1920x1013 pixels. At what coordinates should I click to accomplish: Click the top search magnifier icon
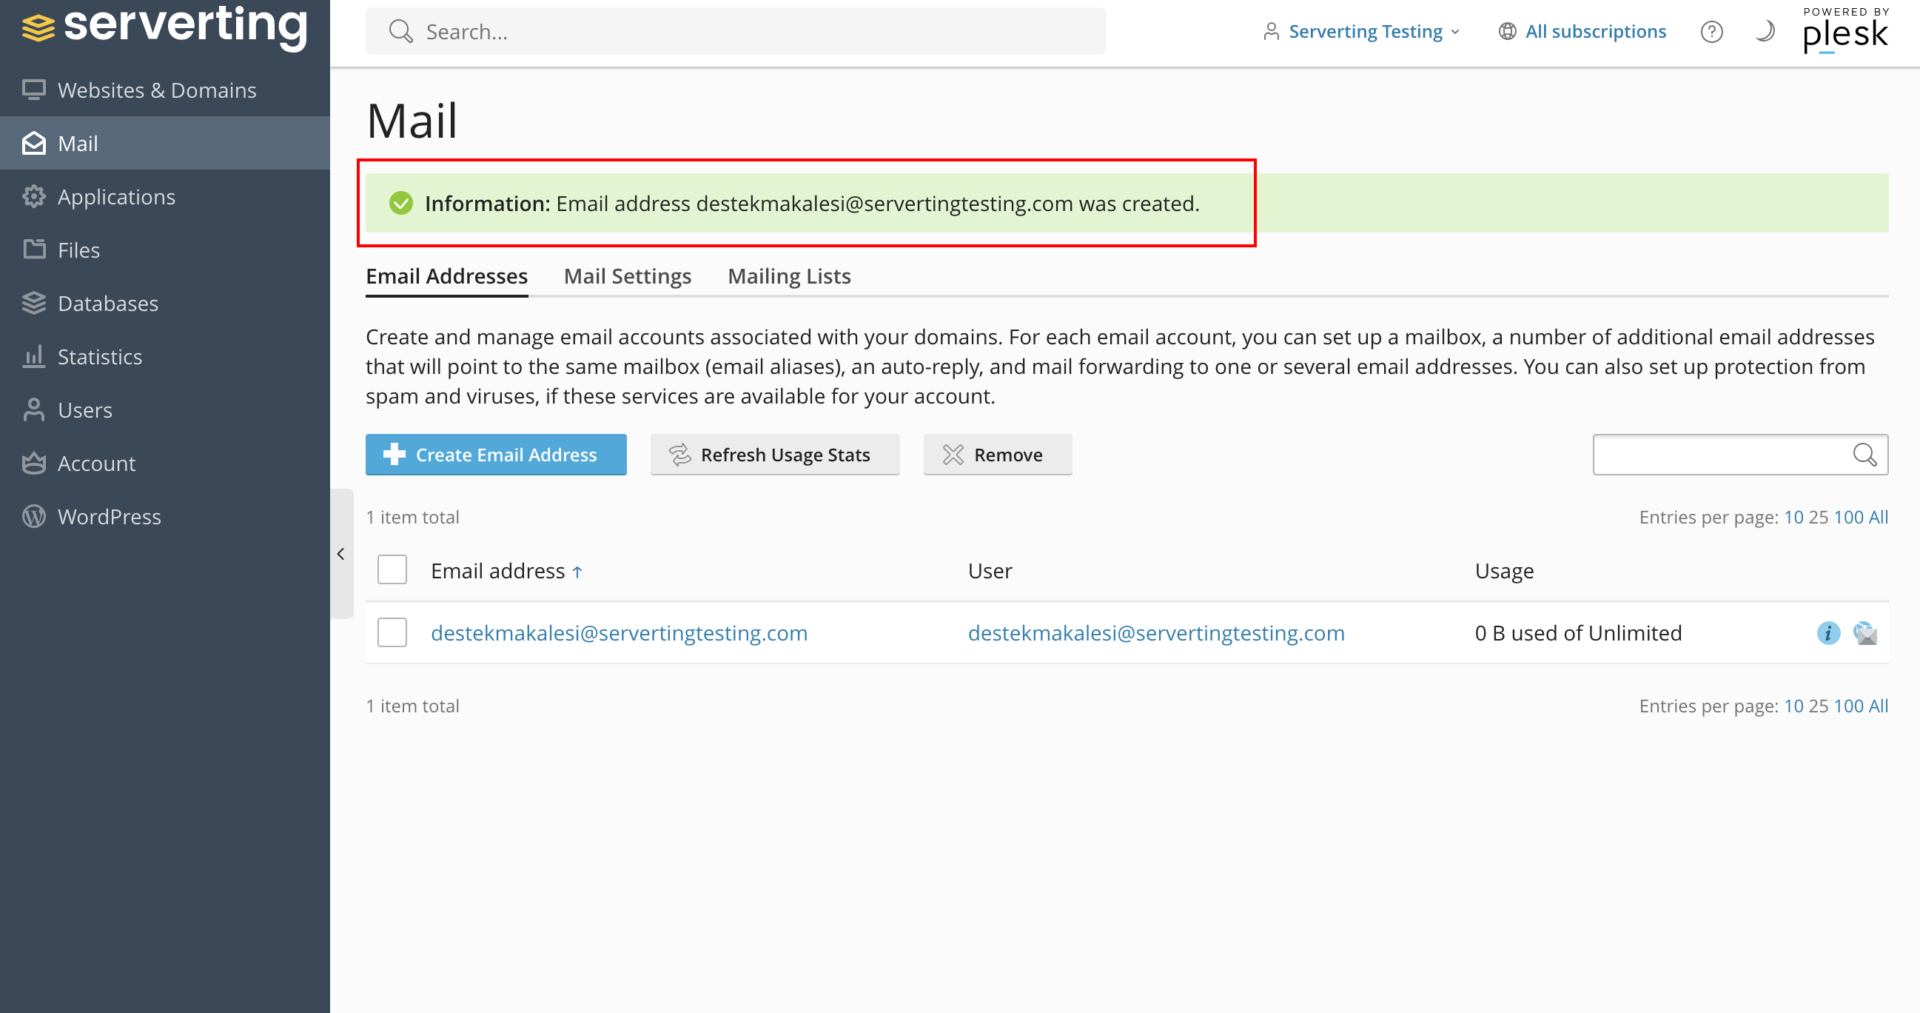(x=401, y=32)
